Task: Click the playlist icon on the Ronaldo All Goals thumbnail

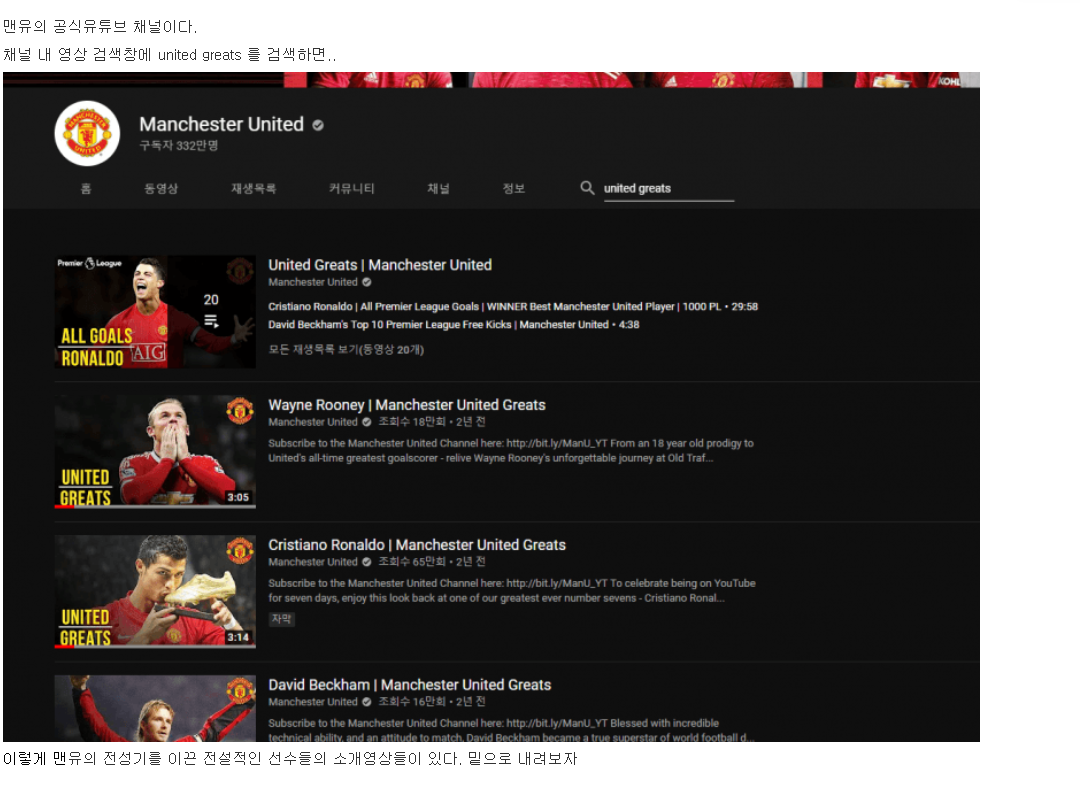Action: [x=211, y=321]
